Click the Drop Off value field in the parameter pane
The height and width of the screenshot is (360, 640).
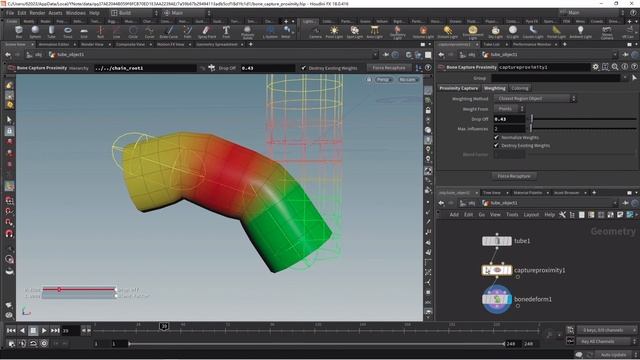coord(509,119)
